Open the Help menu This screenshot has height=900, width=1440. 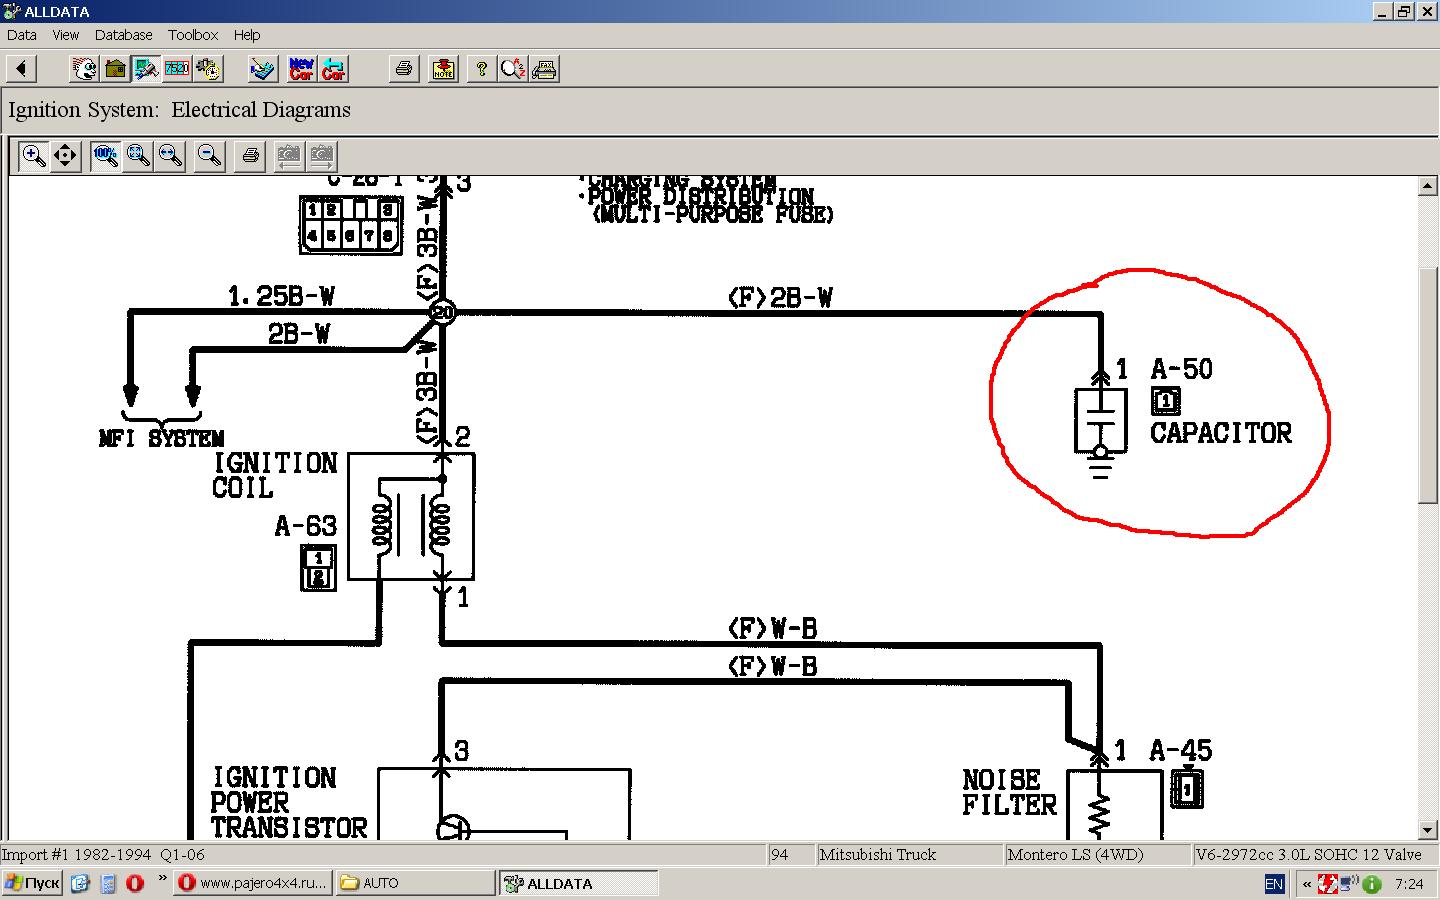247,35
